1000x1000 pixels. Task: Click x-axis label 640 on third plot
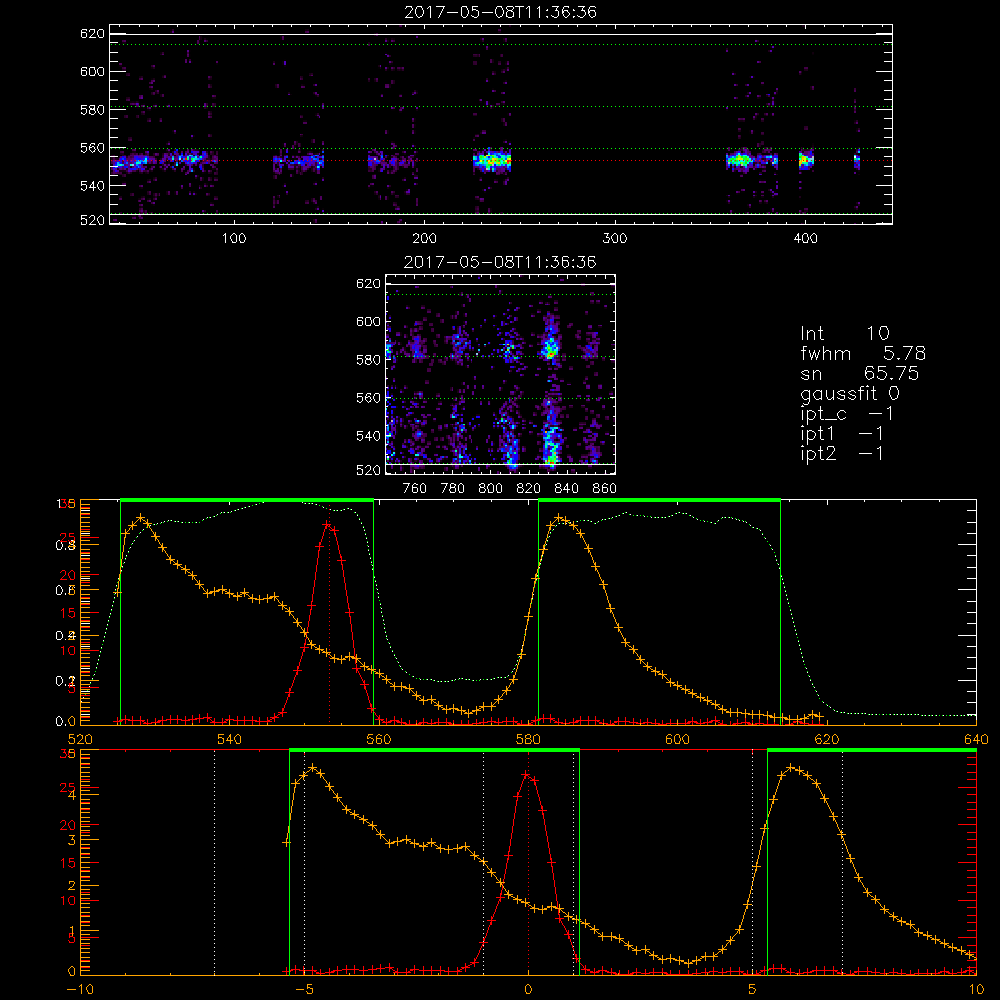pos(976,739)
